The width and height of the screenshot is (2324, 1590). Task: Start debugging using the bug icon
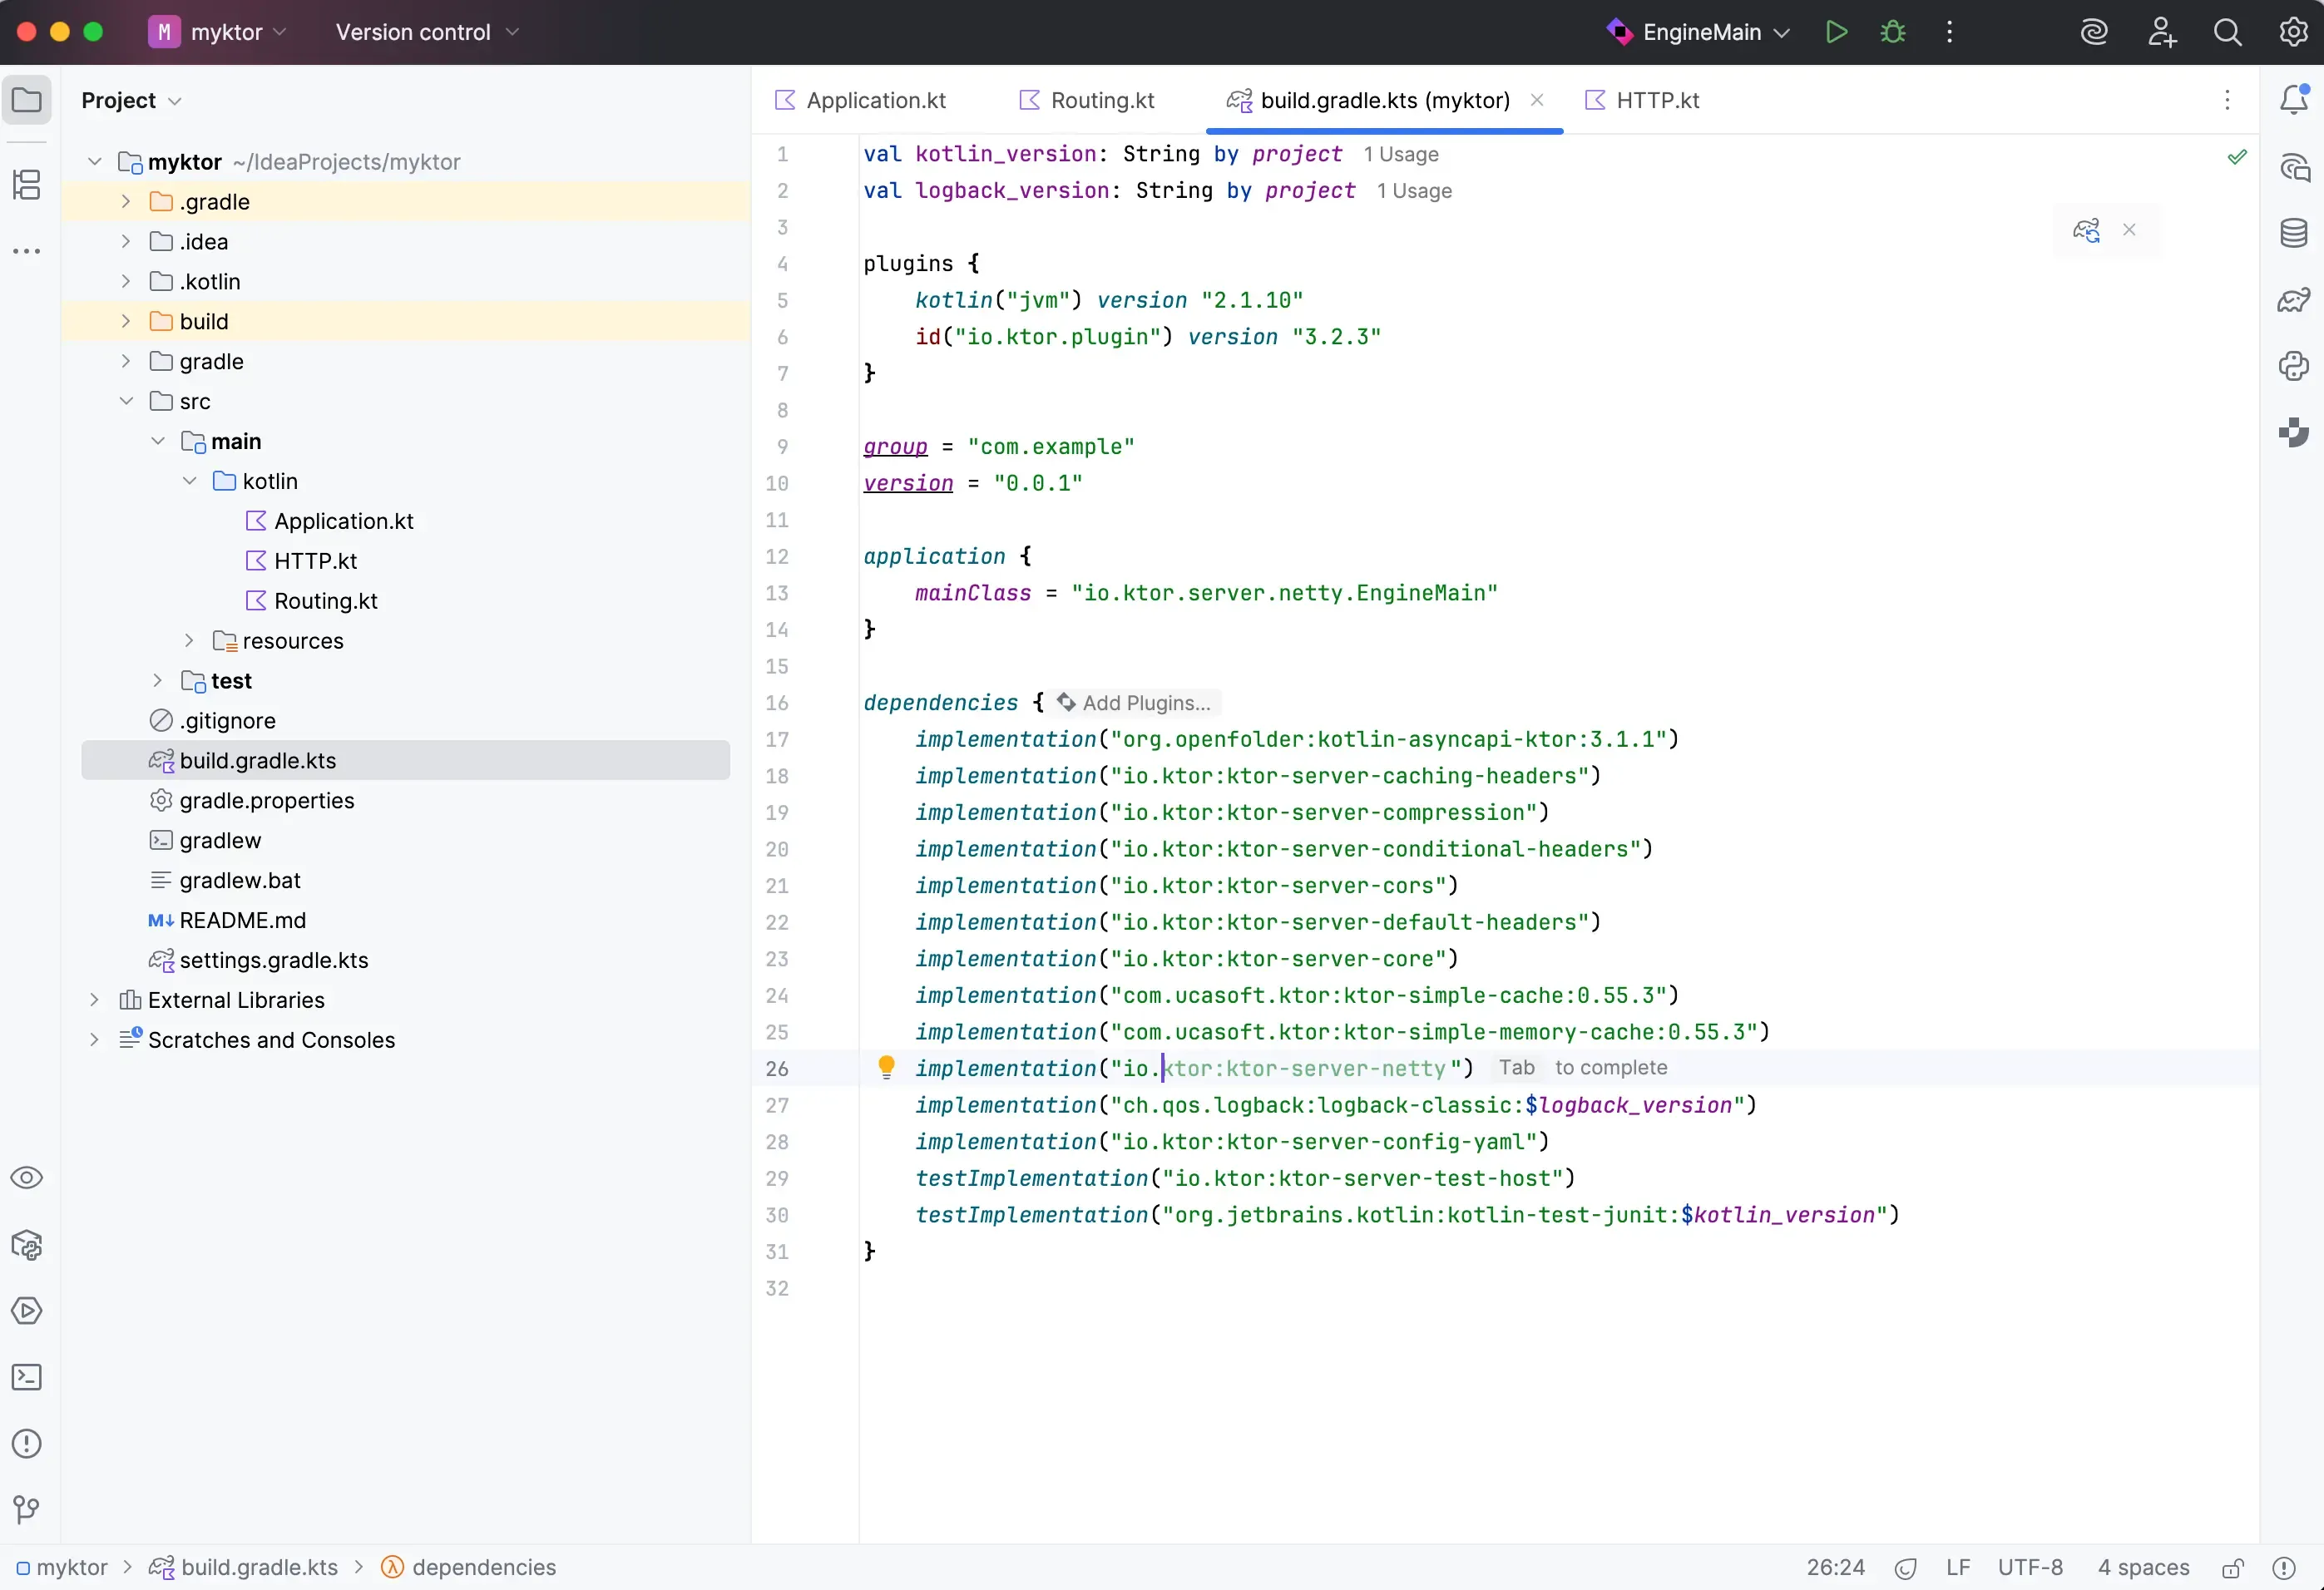click(x=1893, y=31)
